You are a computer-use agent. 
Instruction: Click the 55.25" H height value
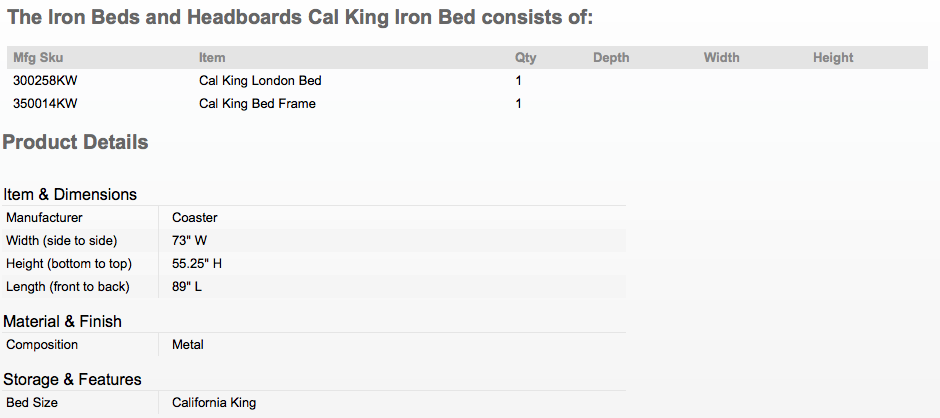[x=197, y=264]
